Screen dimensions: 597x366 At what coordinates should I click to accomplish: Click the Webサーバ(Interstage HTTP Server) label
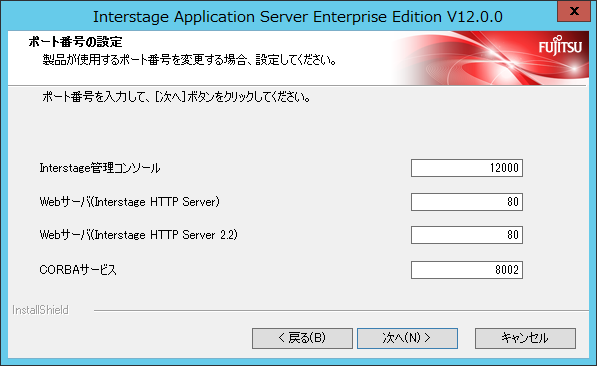[129, 201]
